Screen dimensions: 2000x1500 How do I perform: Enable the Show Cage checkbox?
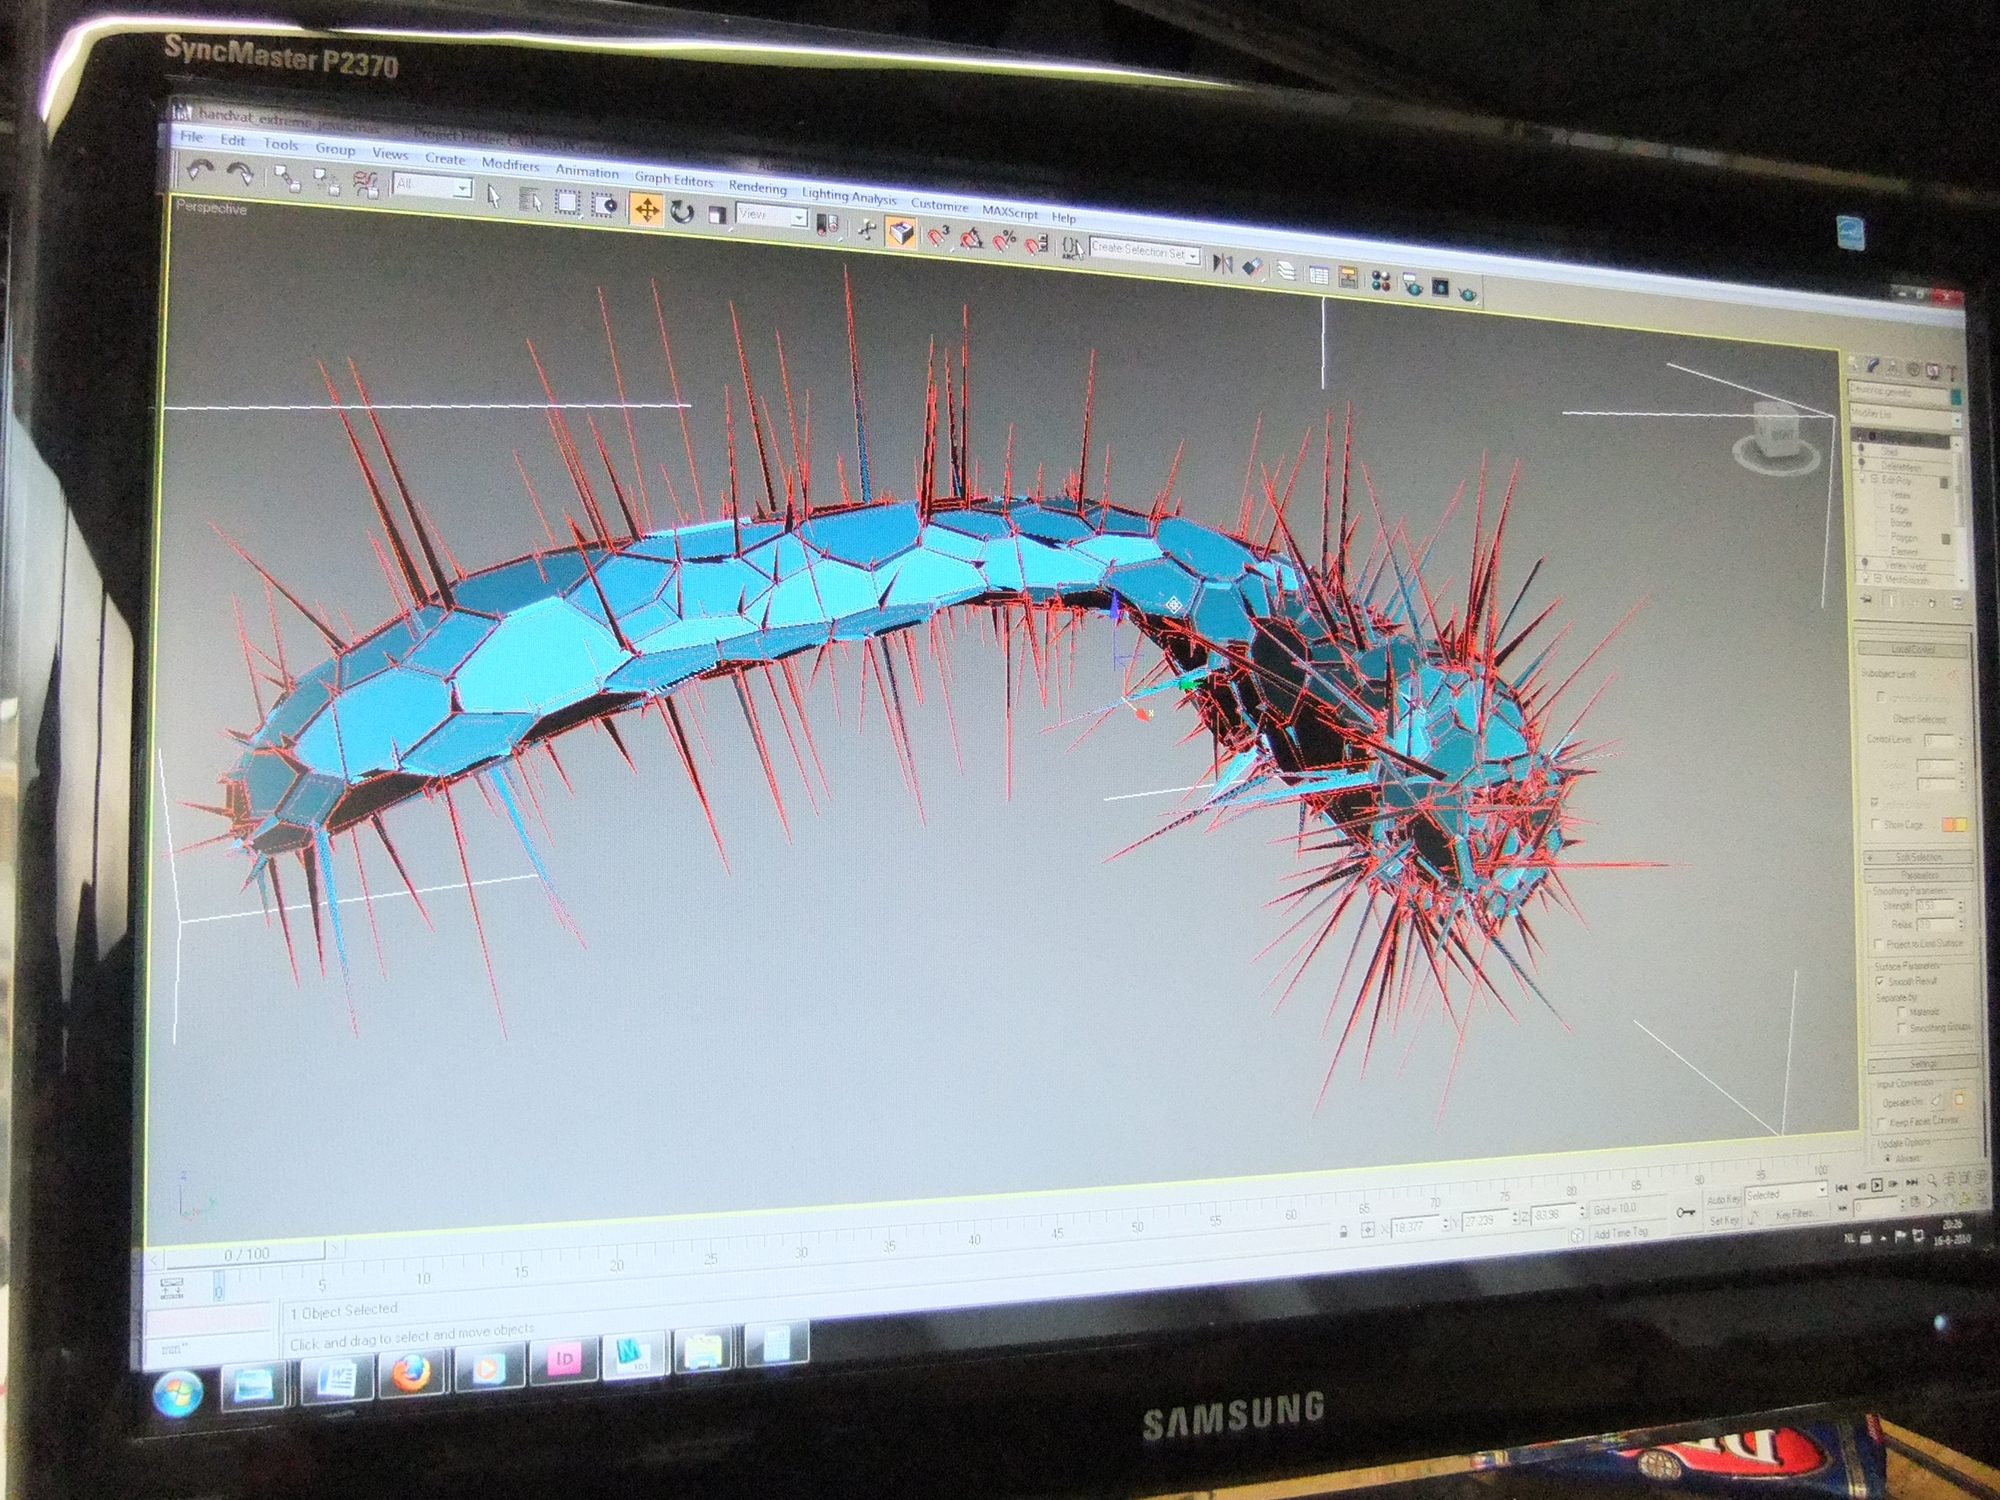(1875, 824)
